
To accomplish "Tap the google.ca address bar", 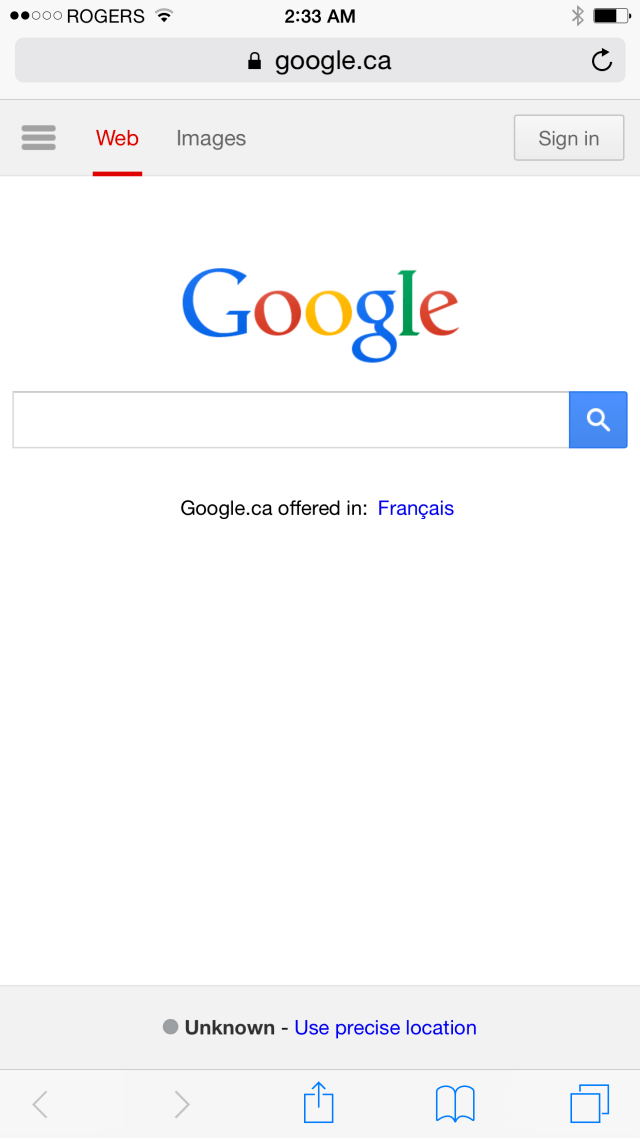I will [320, 60].
